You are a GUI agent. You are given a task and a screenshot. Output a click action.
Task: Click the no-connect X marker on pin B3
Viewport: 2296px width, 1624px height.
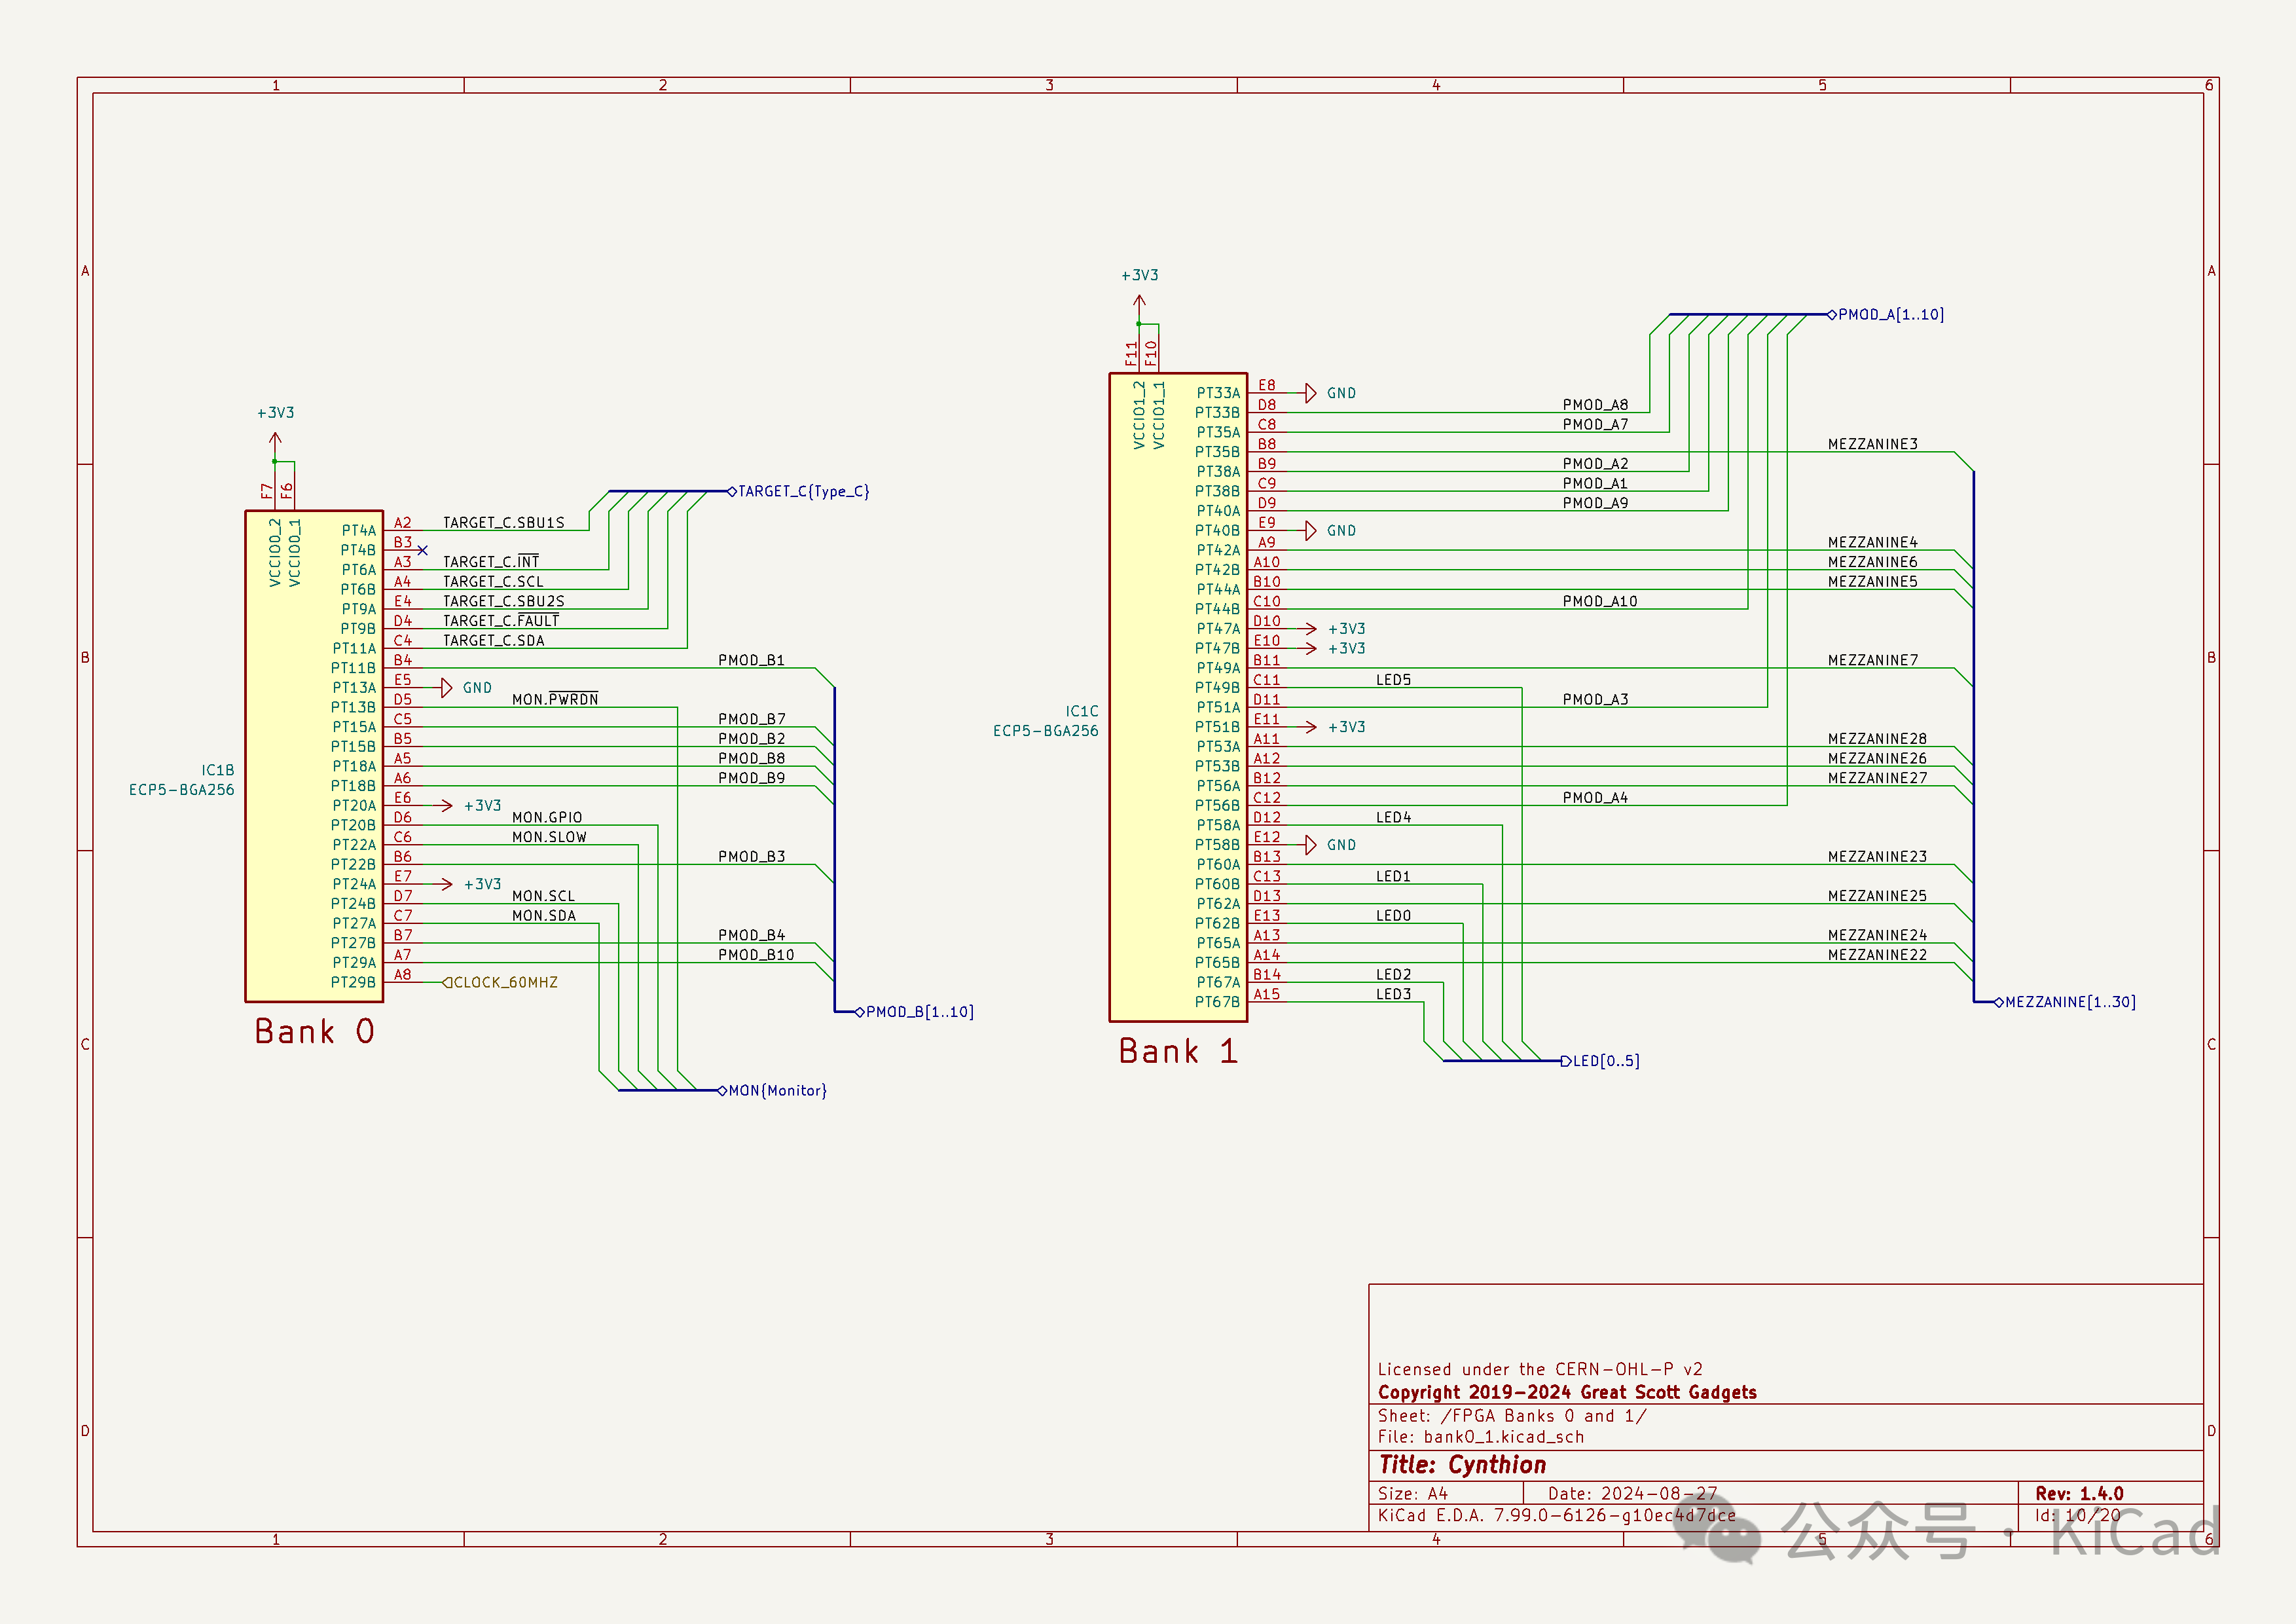[422, 550]
